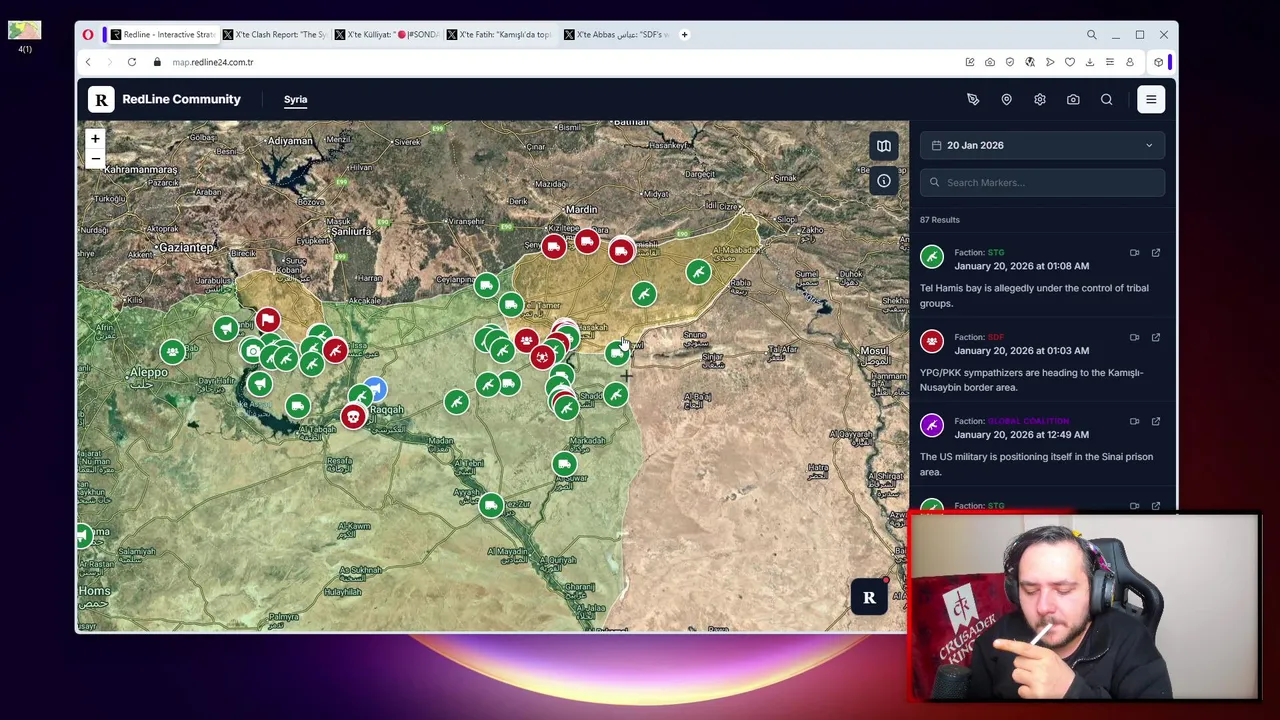Select the YPG/PKK sympathizers result text

pos(1031,380)
